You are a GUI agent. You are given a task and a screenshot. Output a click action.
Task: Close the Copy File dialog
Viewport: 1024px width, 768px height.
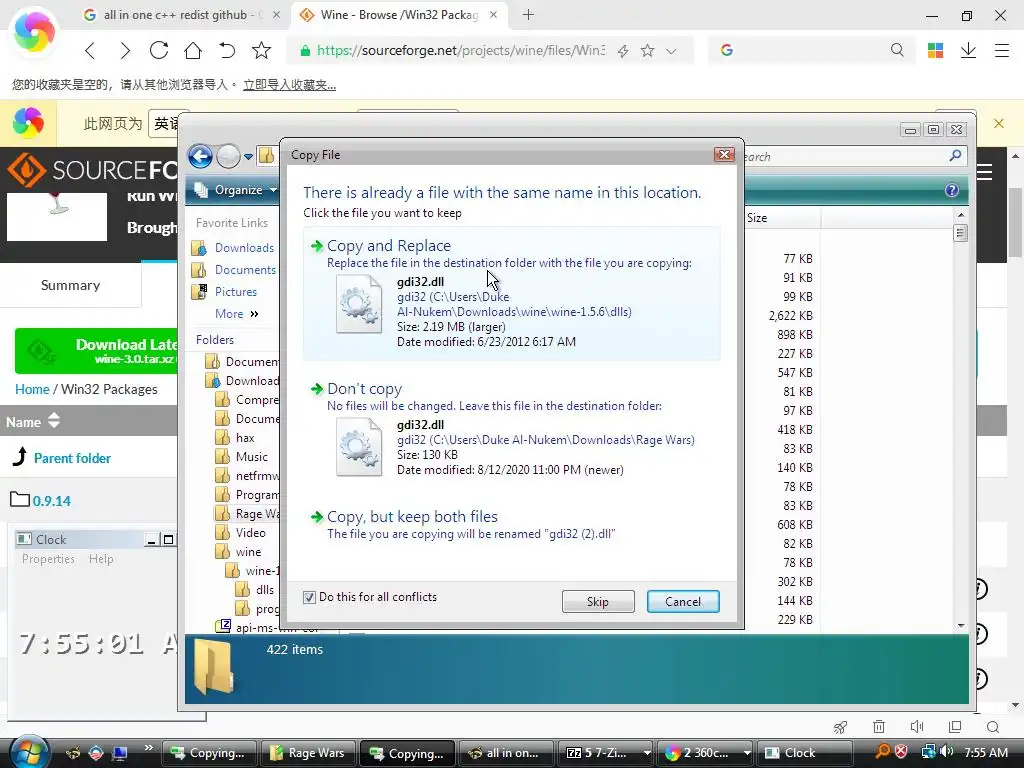coord(724,154)
